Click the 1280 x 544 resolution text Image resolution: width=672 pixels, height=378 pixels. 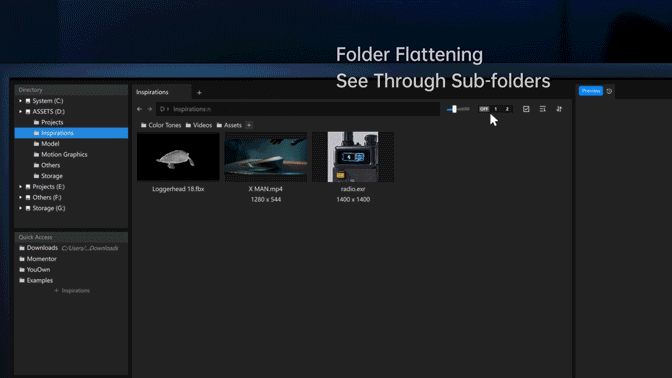coord(266,199)
